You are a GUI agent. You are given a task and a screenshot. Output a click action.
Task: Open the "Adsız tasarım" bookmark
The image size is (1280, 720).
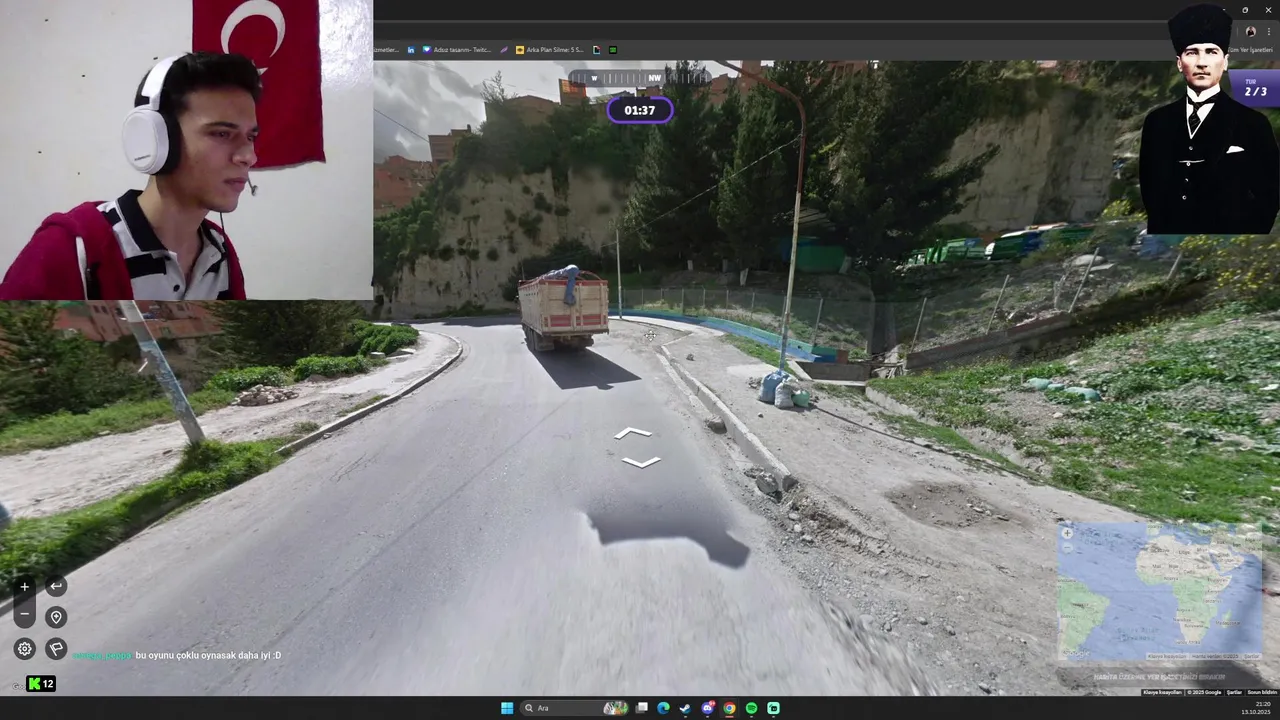click(x=457, y=50)
